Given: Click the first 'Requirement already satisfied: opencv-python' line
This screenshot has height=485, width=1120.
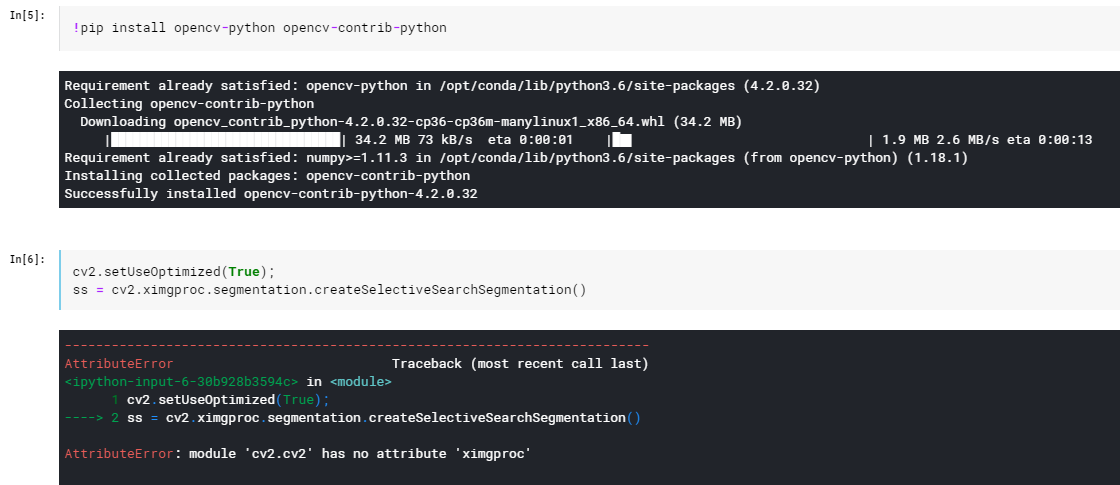Looking at the screenshot, I should point(441,86).
